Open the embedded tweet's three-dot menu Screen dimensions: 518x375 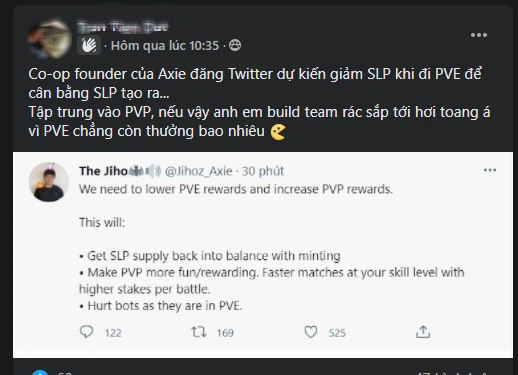490,170
